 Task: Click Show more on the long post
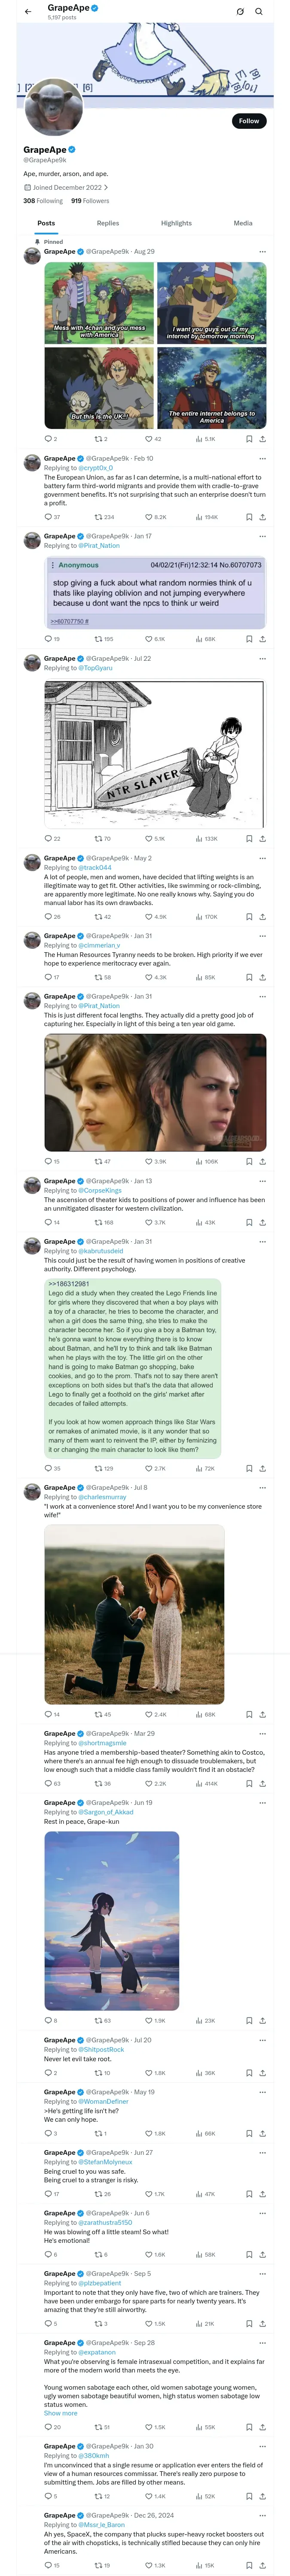(x=60, y=2413)
